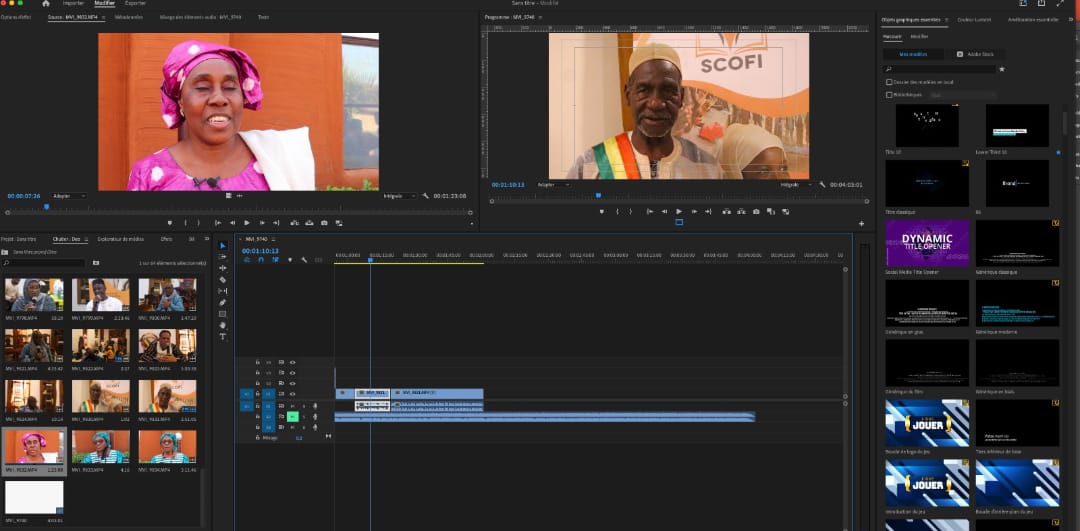This screenshot has height=531, width=1080.
Task: Enable the Bibliothèques checkbox
Action: click(889, 95)
